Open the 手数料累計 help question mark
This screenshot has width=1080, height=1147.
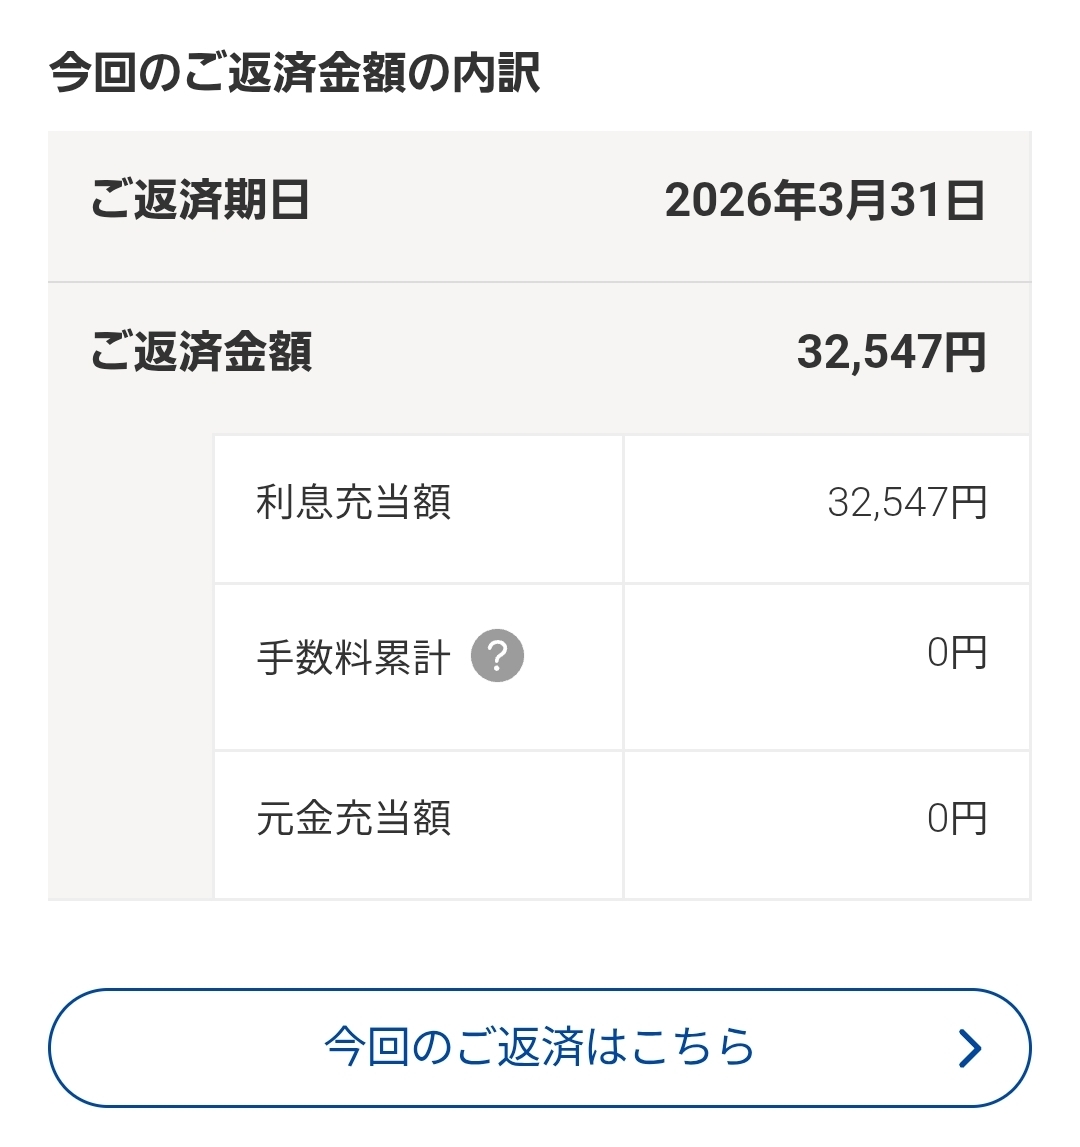[x=497, y=657]
